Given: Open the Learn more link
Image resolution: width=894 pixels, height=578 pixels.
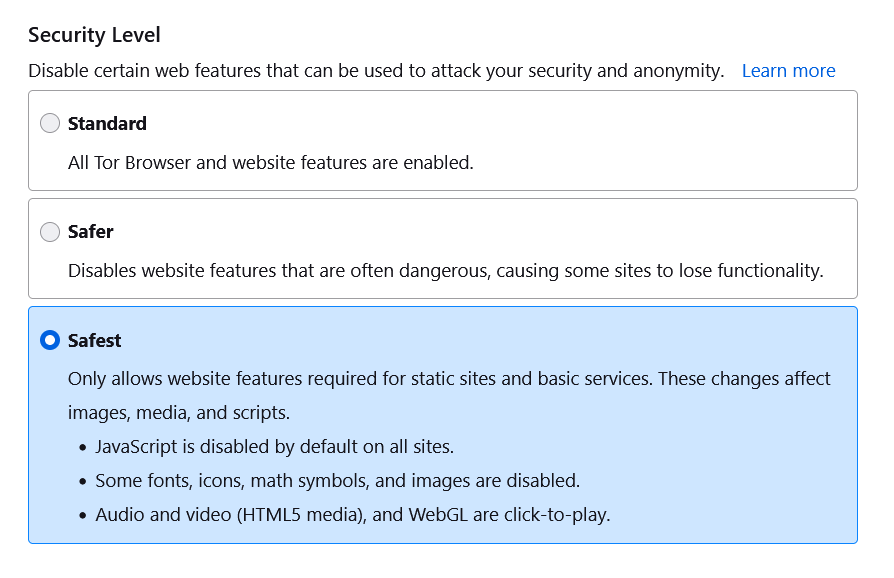Looking at the screenshot, I should coord(788,71).
